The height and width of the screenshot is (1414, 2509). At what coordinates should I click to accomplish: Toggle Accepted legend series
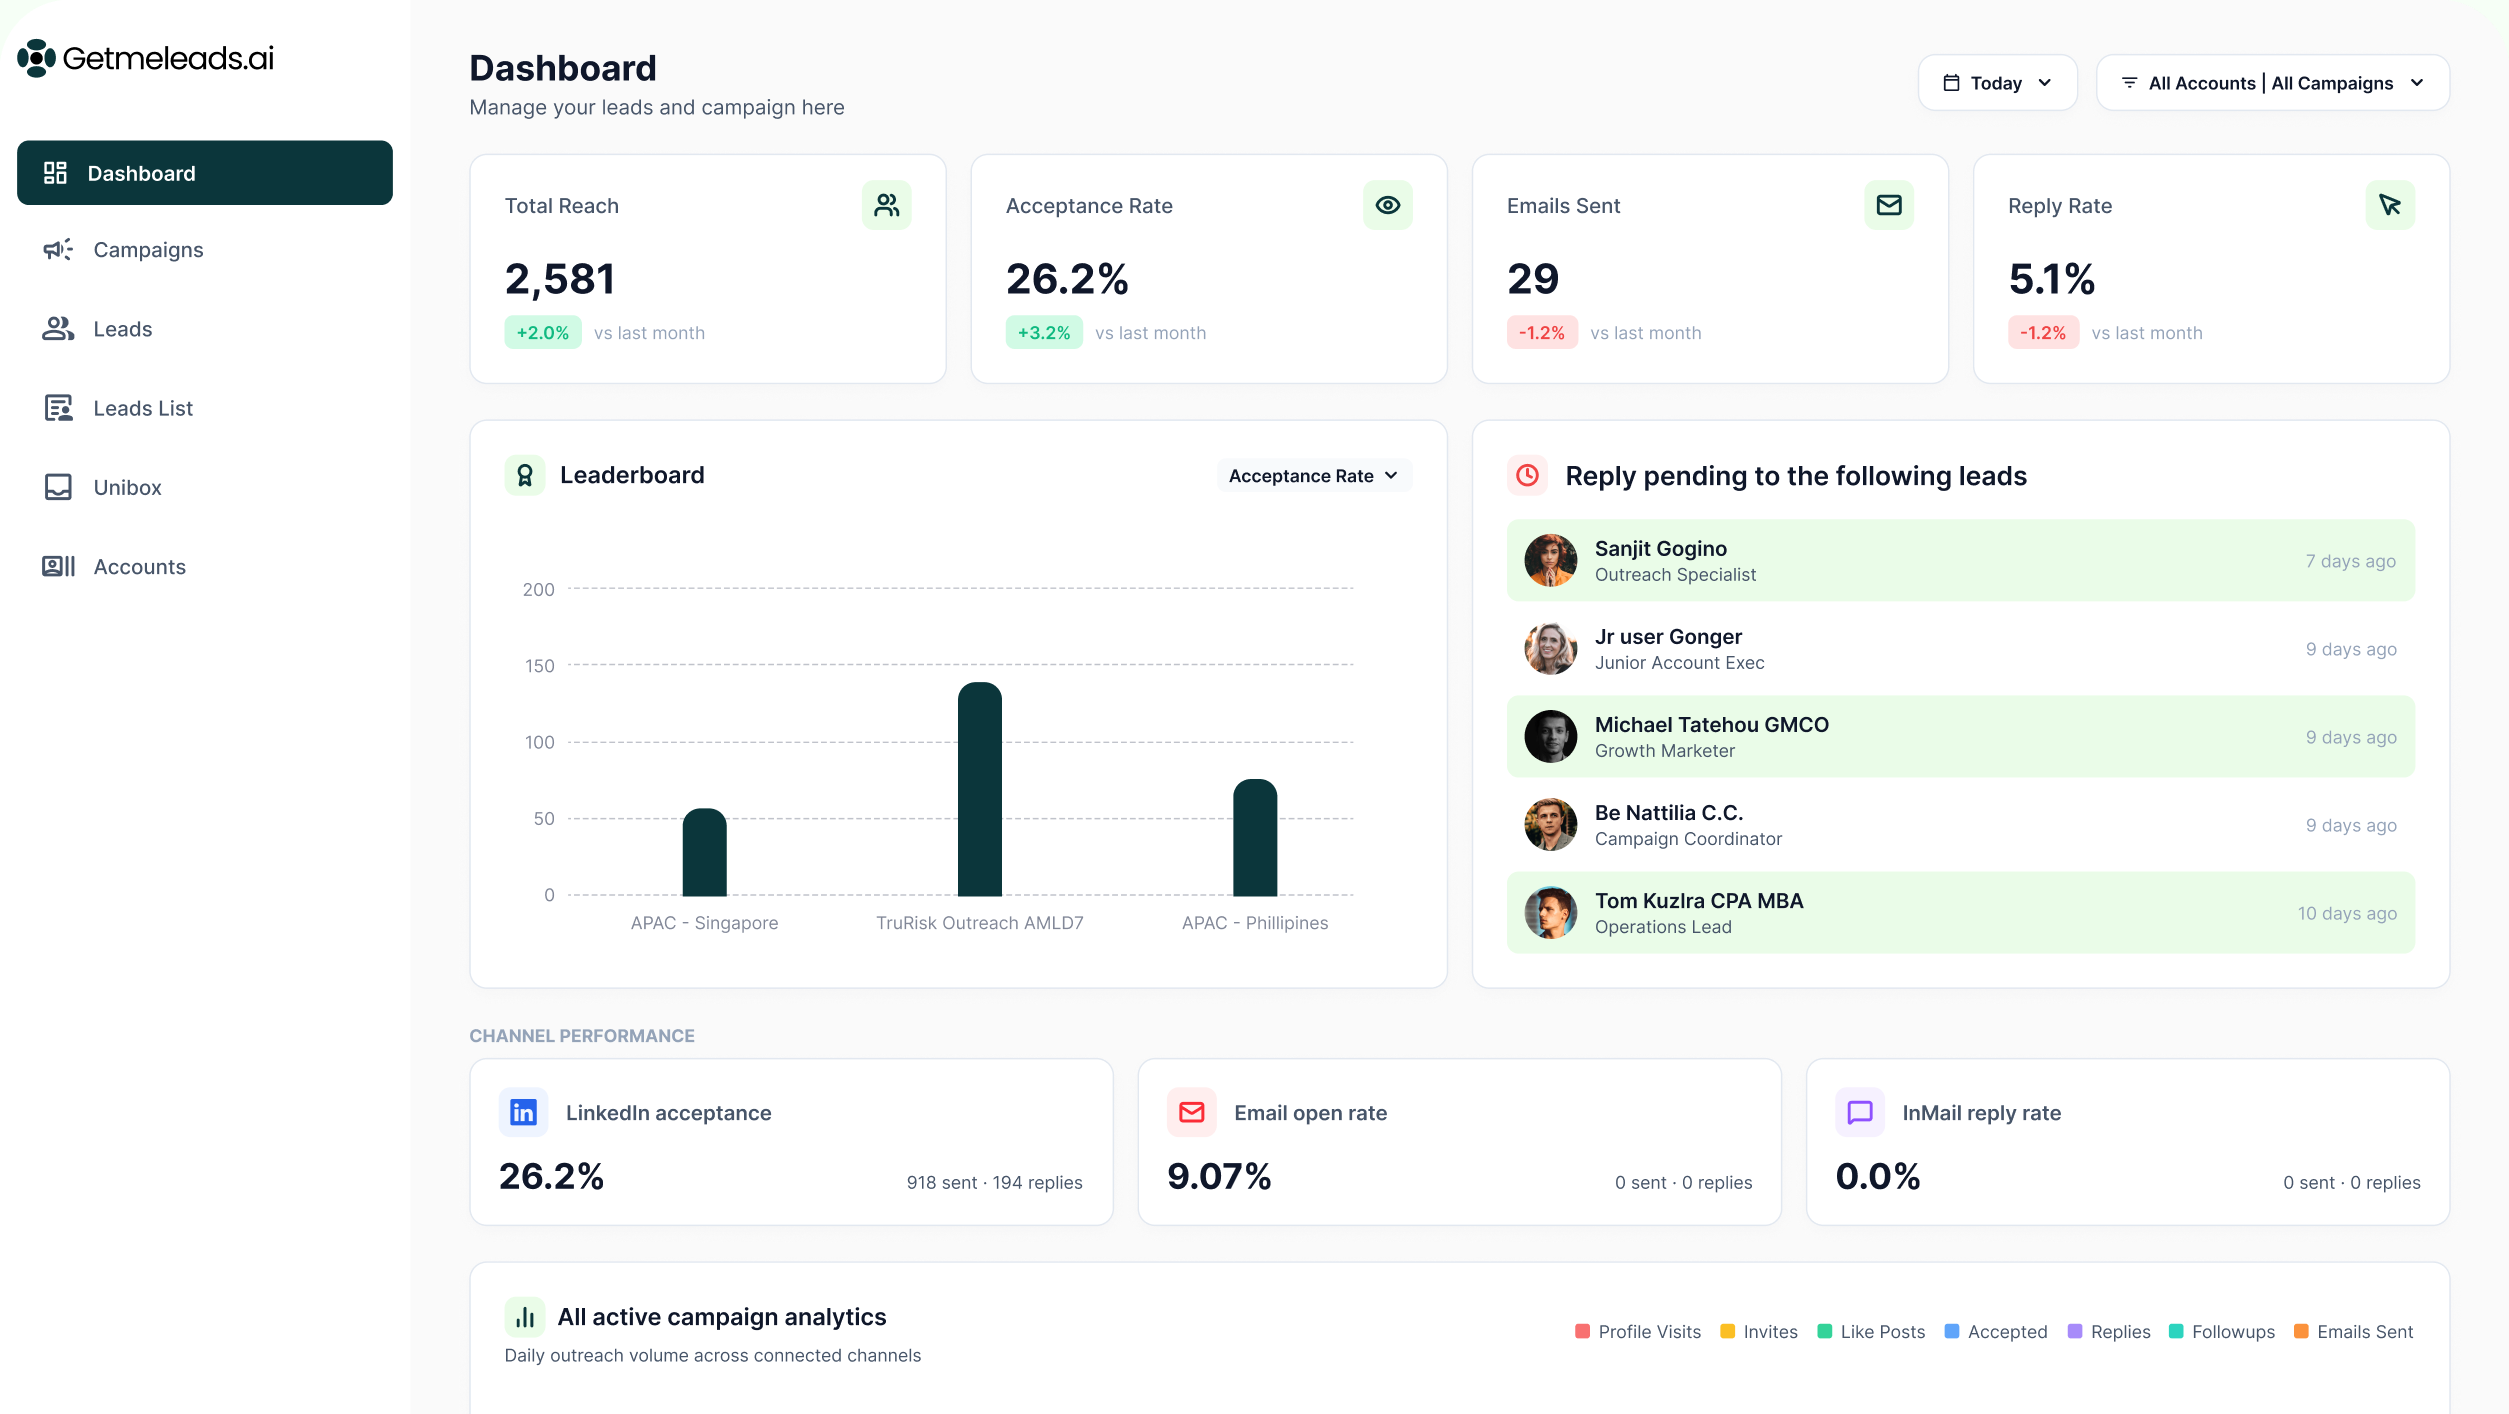point(1996,1331)
